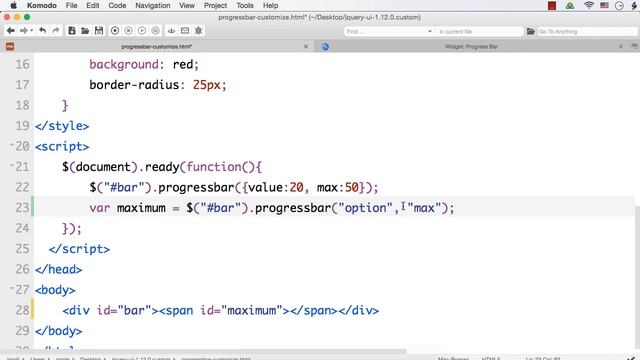The width and height of the screenshot is (640, 360).
Task: Click the Redo toolbar icon
Action: click(x=56, y=31)
